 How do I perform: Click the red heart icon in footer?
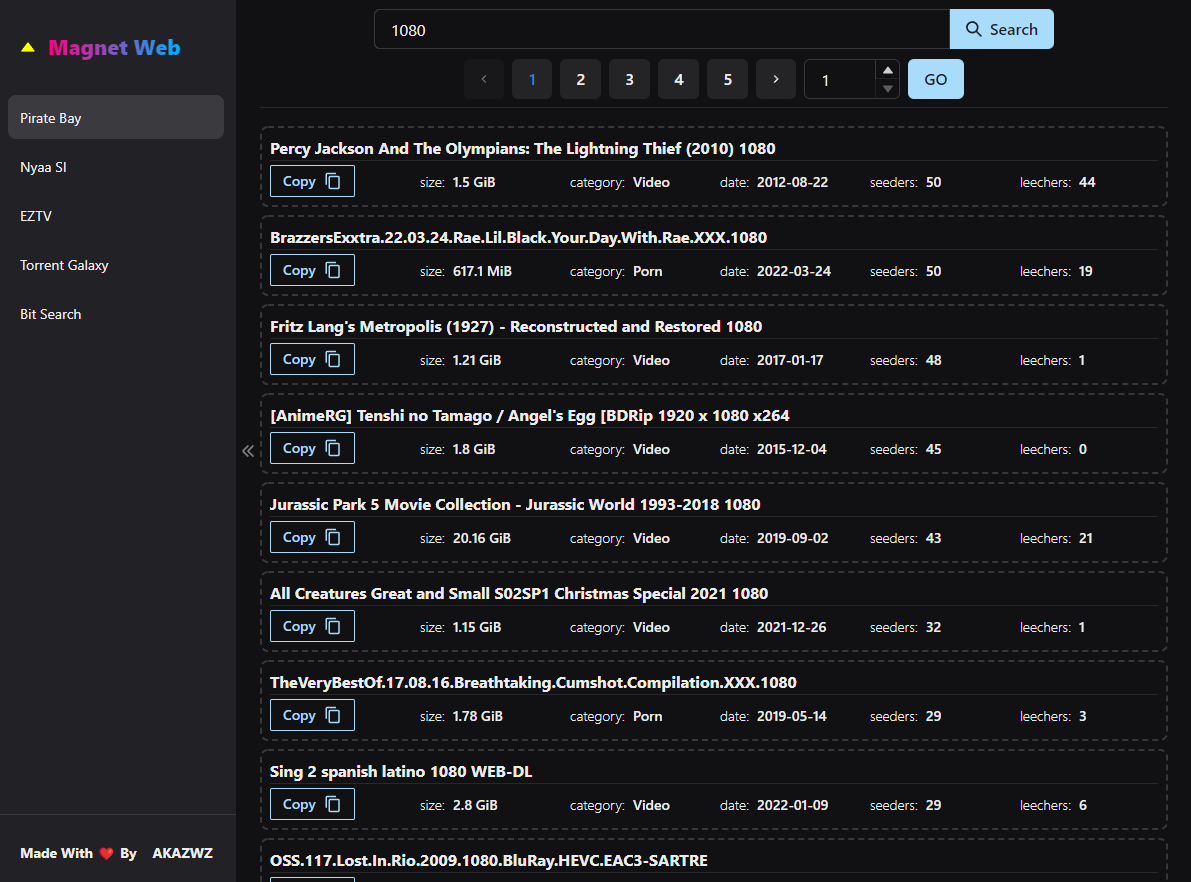(x=106, y=853)
